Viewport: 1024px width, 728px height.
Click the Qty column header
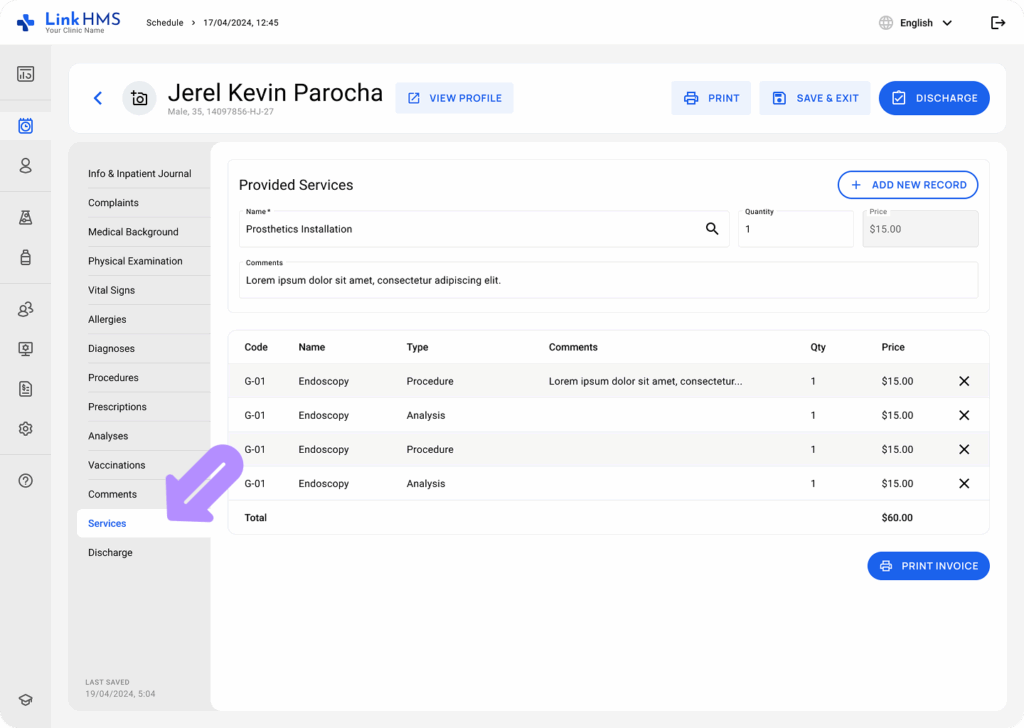[x=818, y=347]
